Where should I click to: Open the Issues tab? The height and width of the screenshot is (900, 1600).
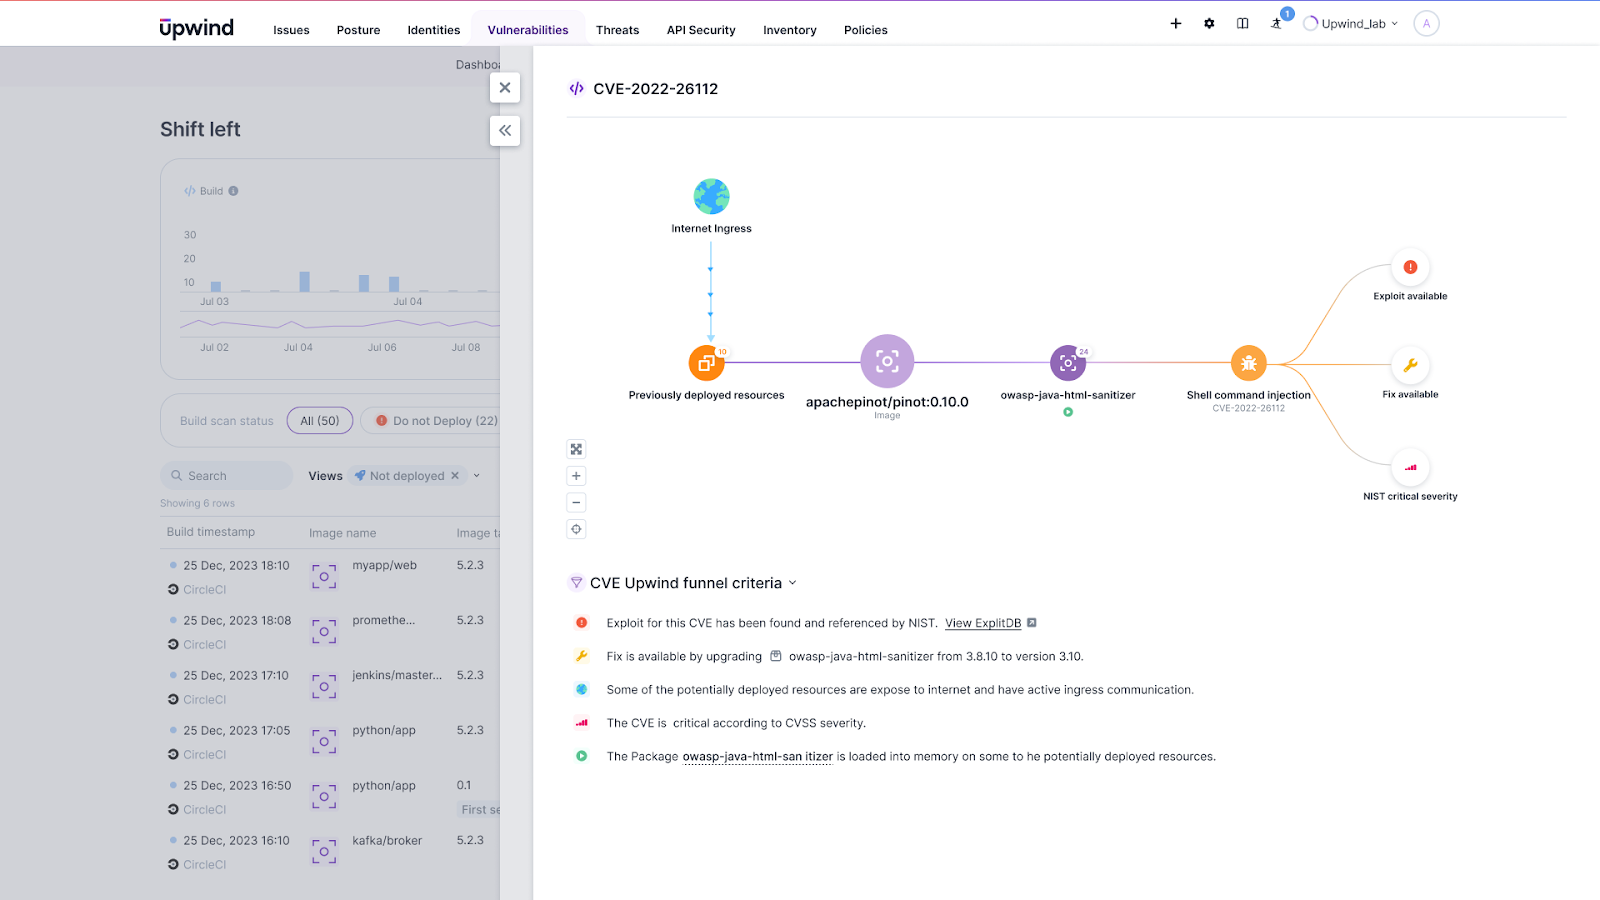291,30
